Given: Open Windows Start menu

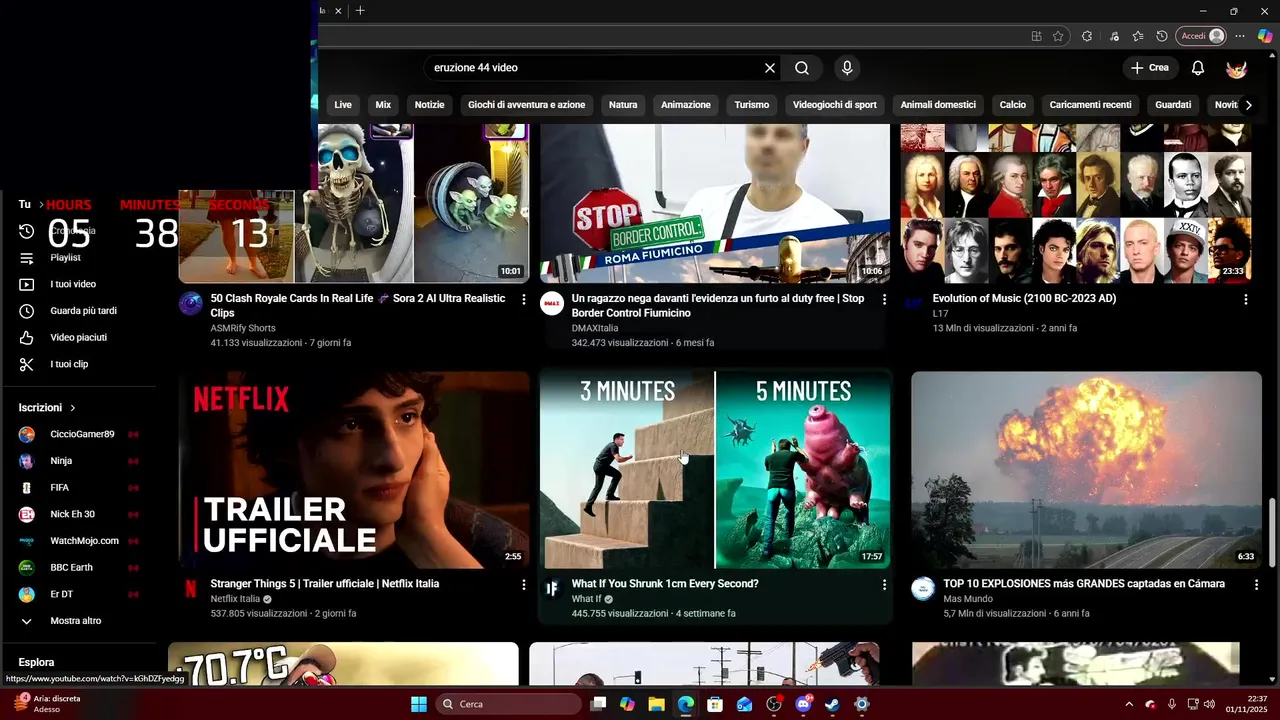Looking at the screenshot, I should point(419,704).
